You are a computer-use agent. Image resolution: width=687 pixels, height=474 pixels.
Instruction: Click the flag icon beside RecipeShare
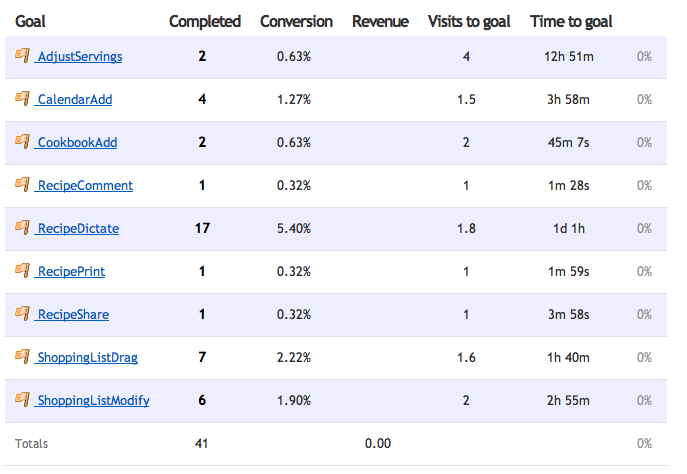[22, 314]
